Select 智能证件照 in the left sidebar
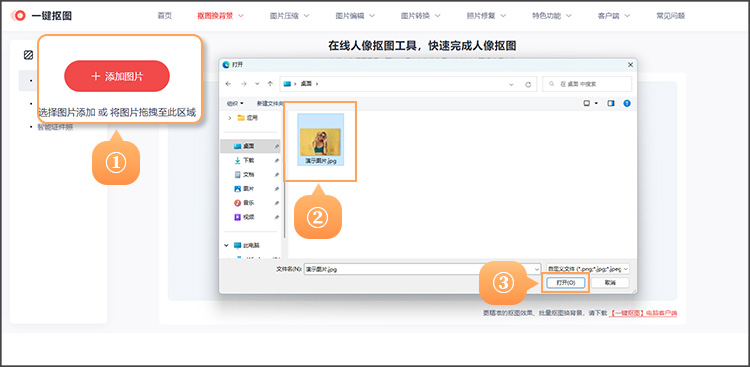The image size is (750, 367). [55, 127]
